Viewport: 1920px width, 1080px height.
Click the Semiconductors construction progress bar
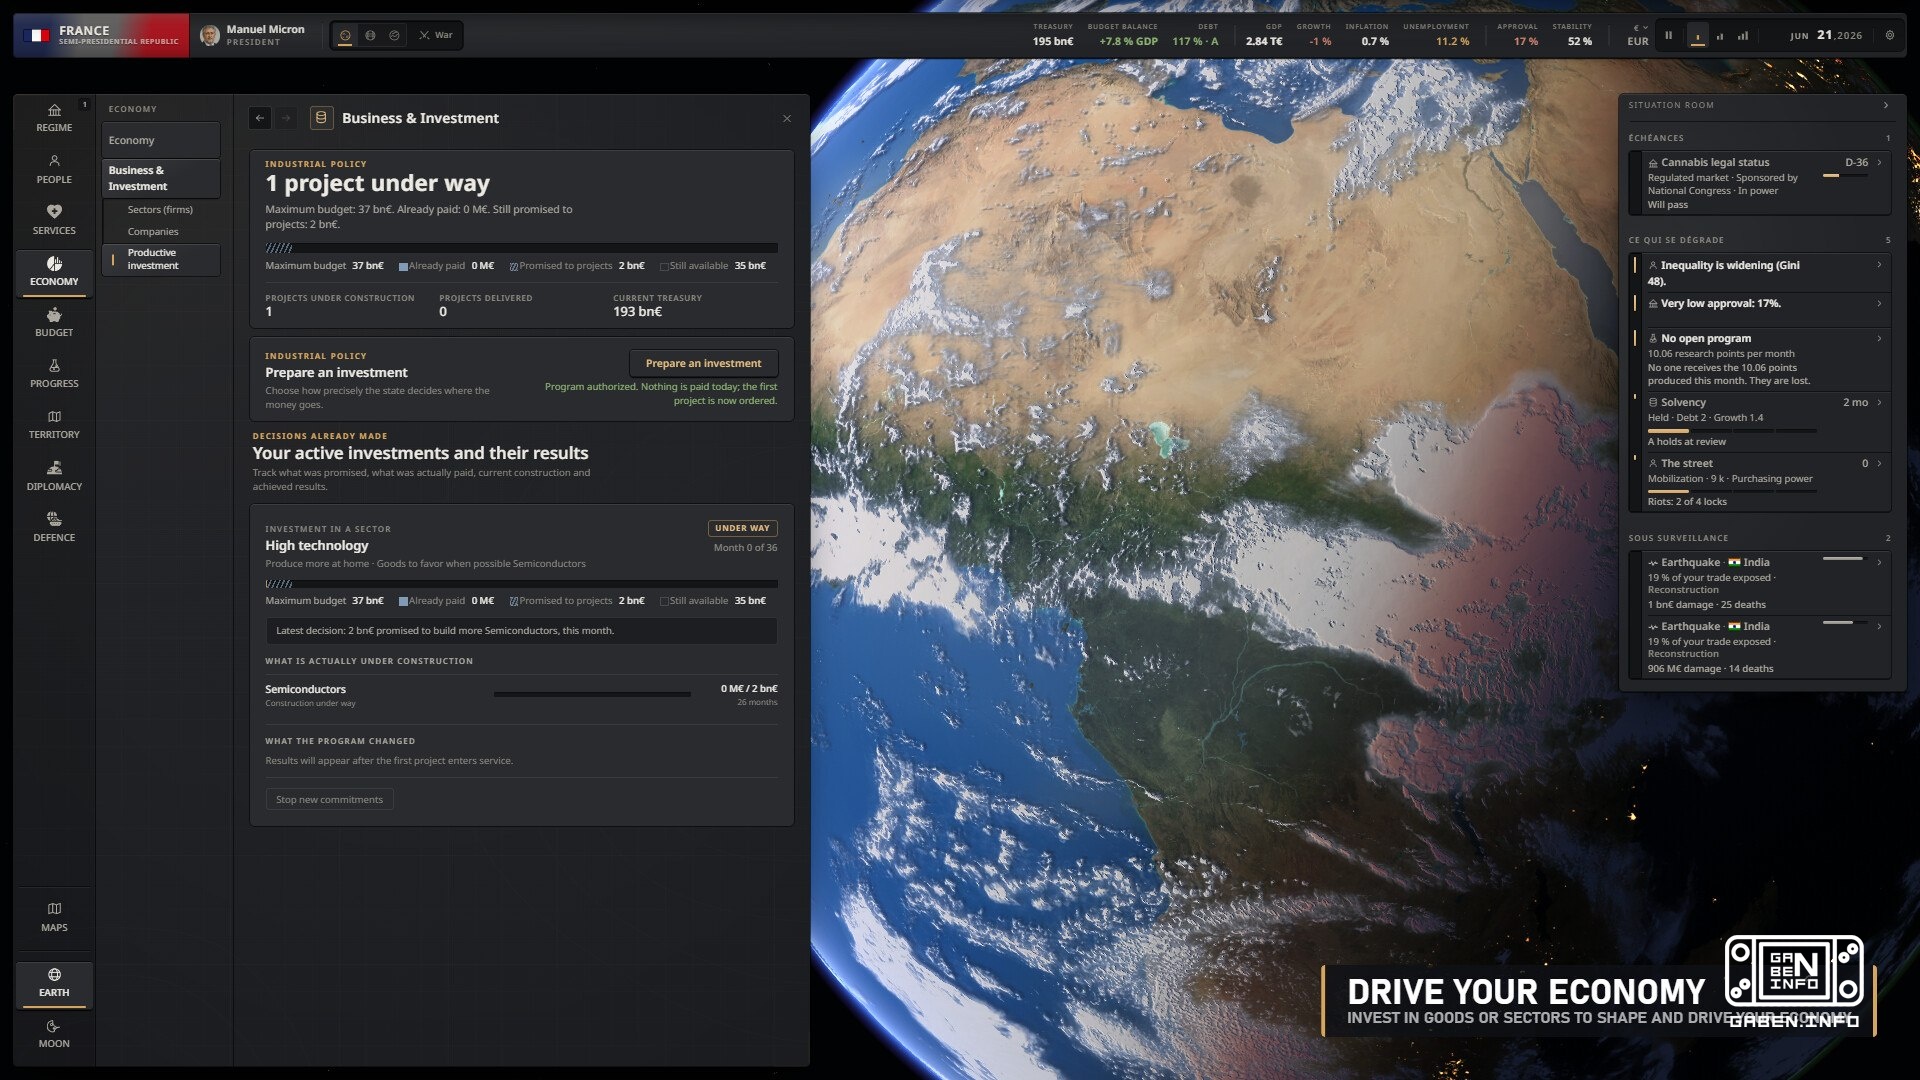[x=592, y=693]
